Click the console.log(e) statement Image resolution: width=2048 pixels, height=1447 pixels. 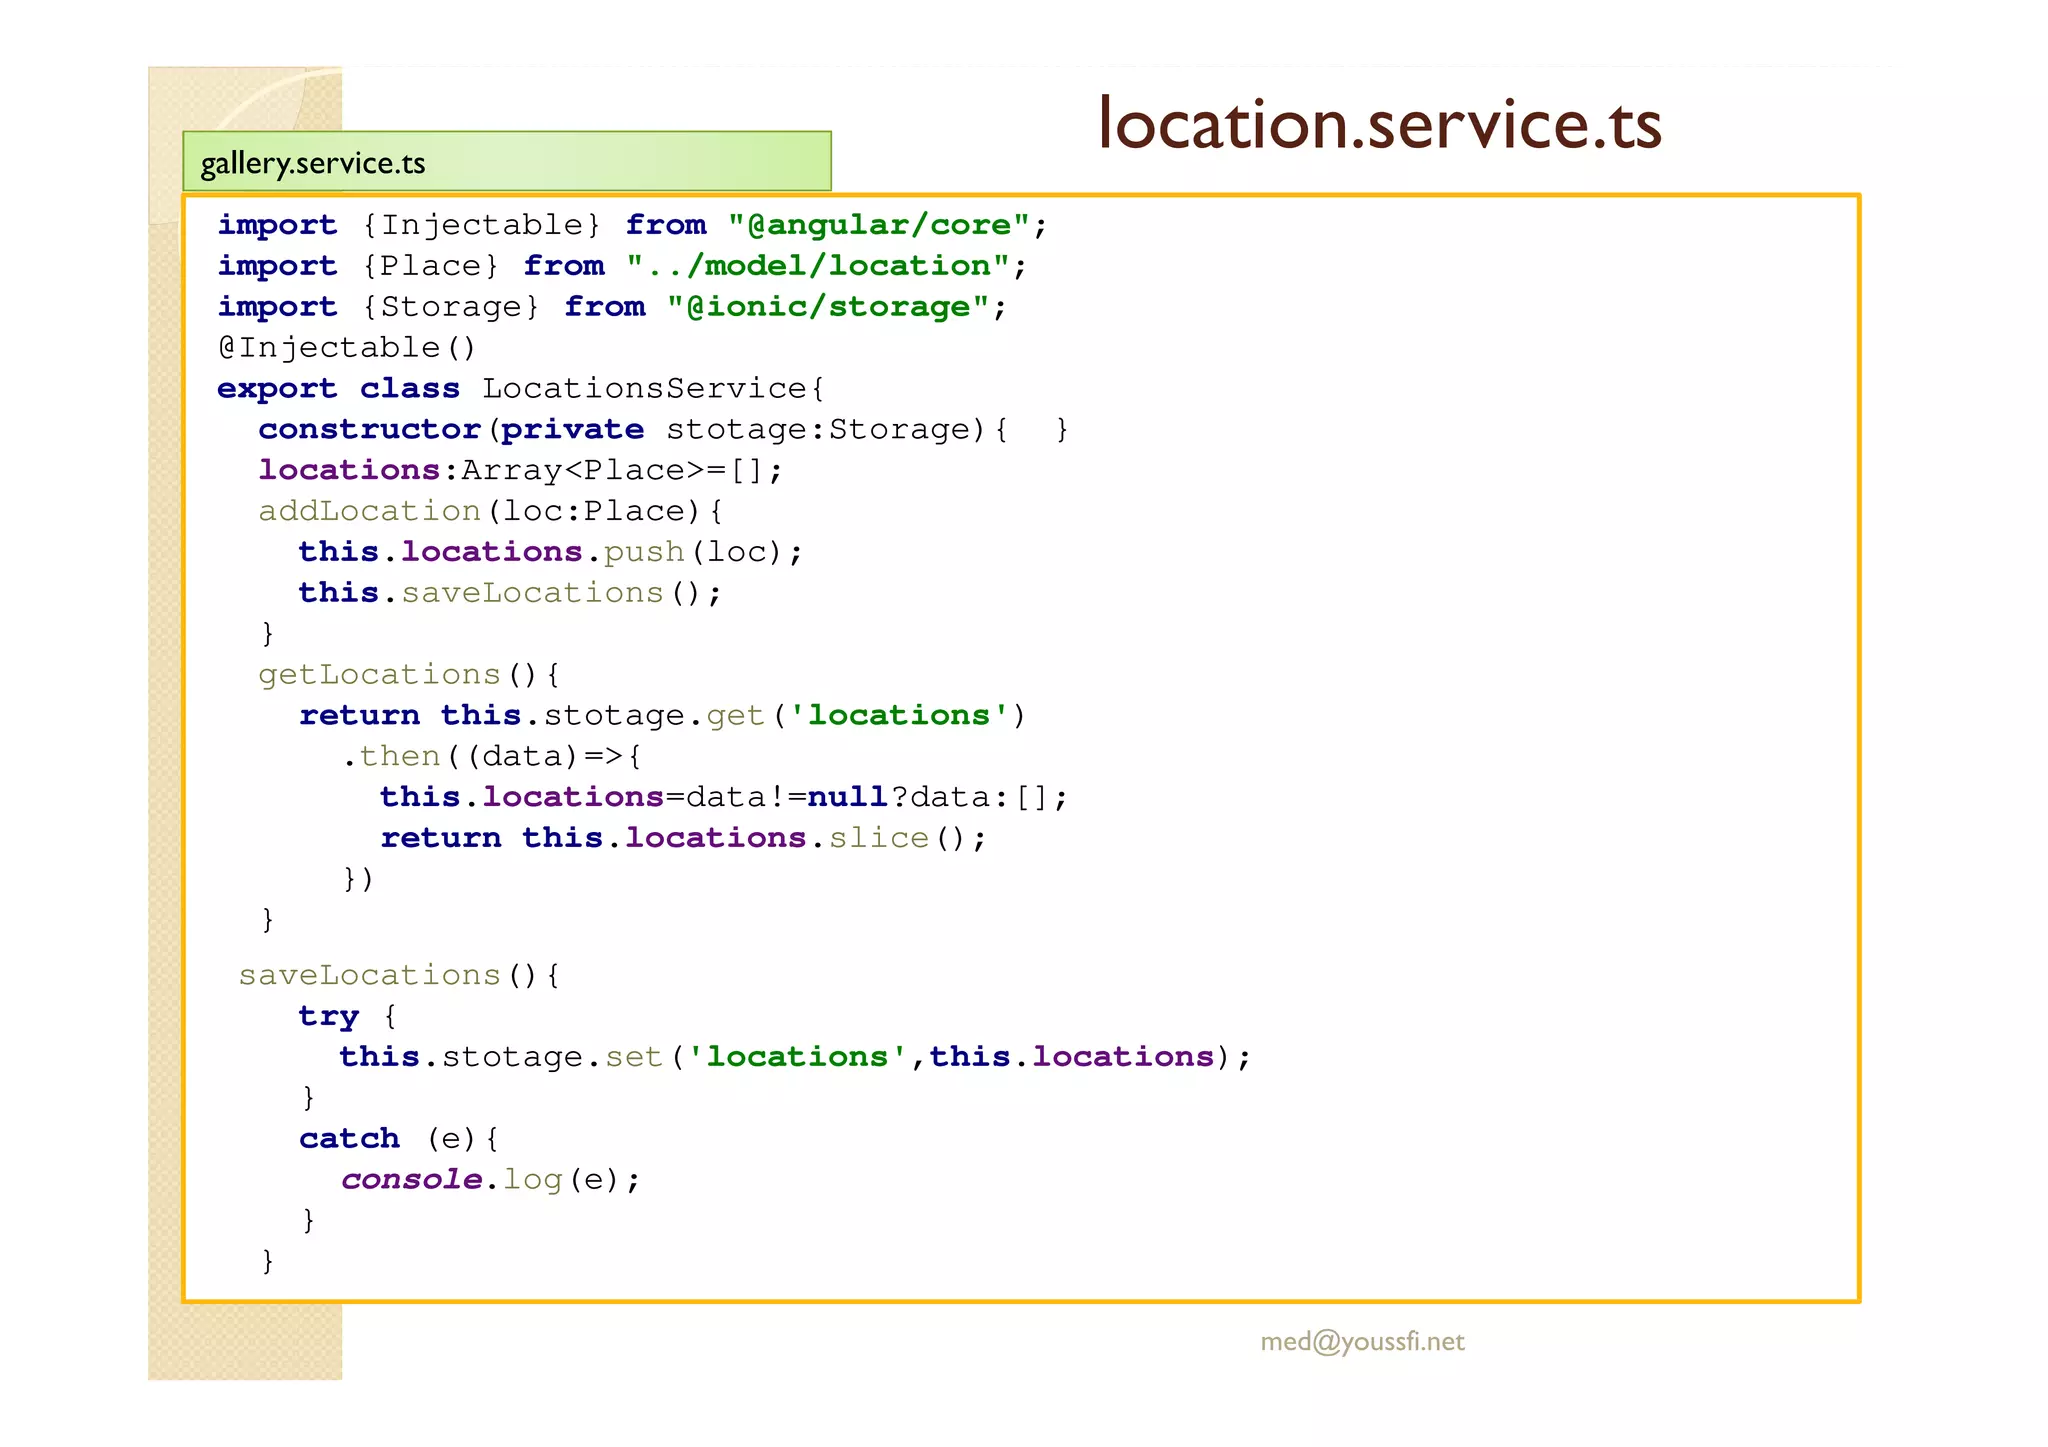pos(491,1180)
